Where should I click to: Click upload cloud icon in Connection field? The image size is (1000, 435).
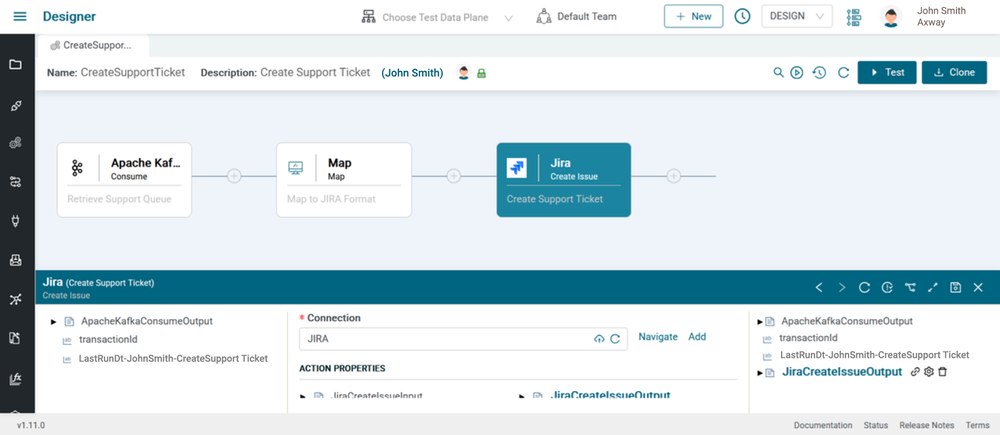(x=599, y=339)
